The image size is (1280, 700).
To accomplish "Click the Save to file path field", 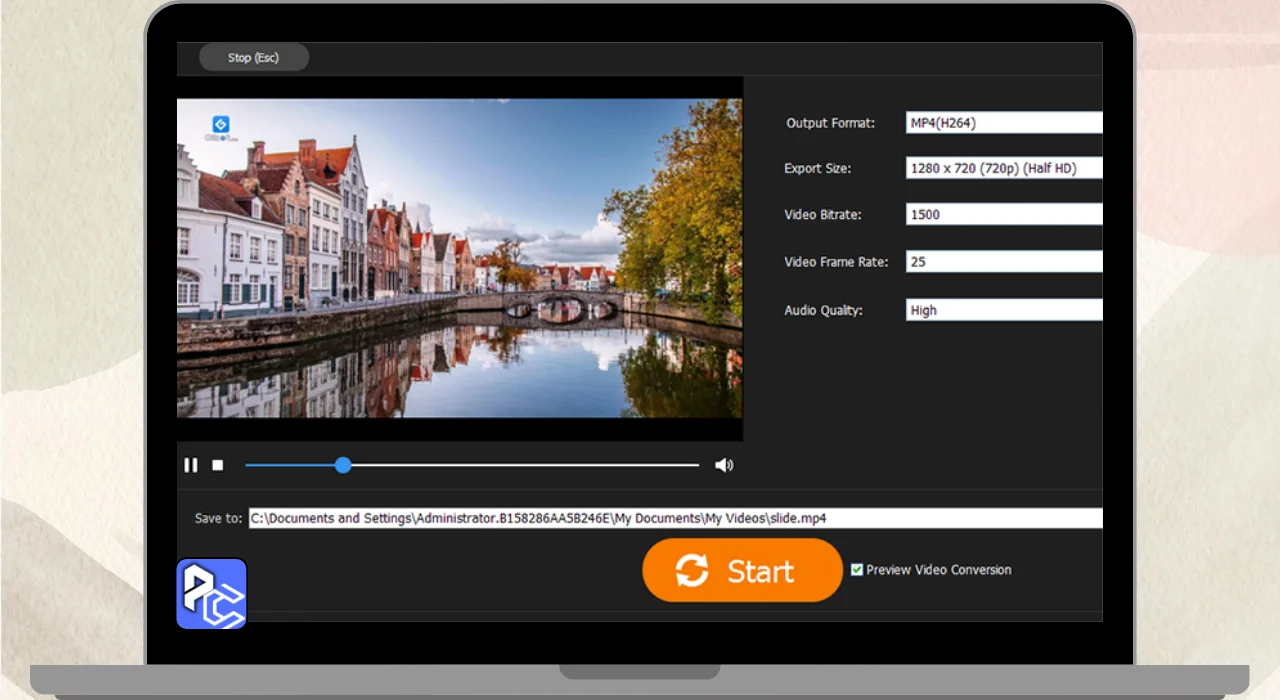I will click(x=675, y=518).
